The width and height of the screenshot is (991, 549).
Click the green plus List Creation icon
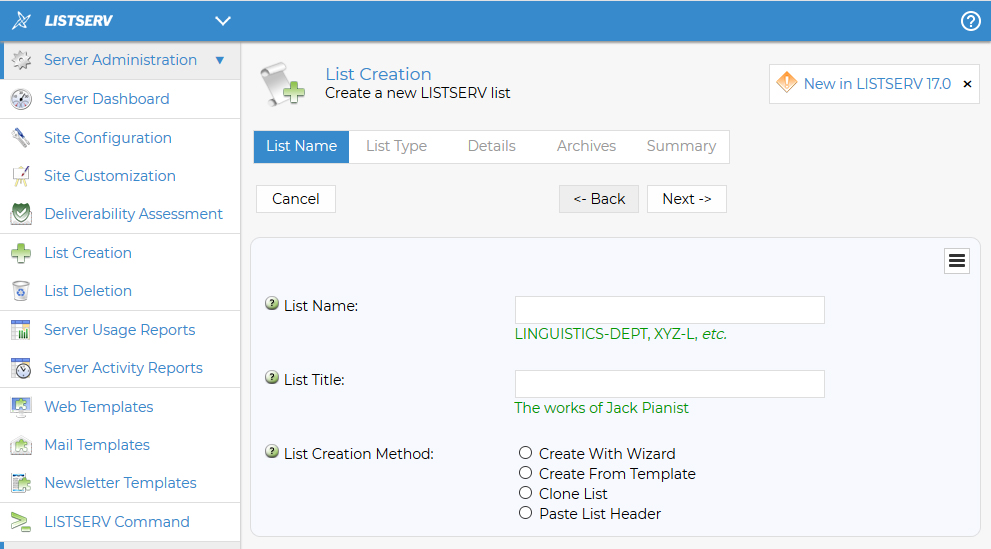[21, 253]
